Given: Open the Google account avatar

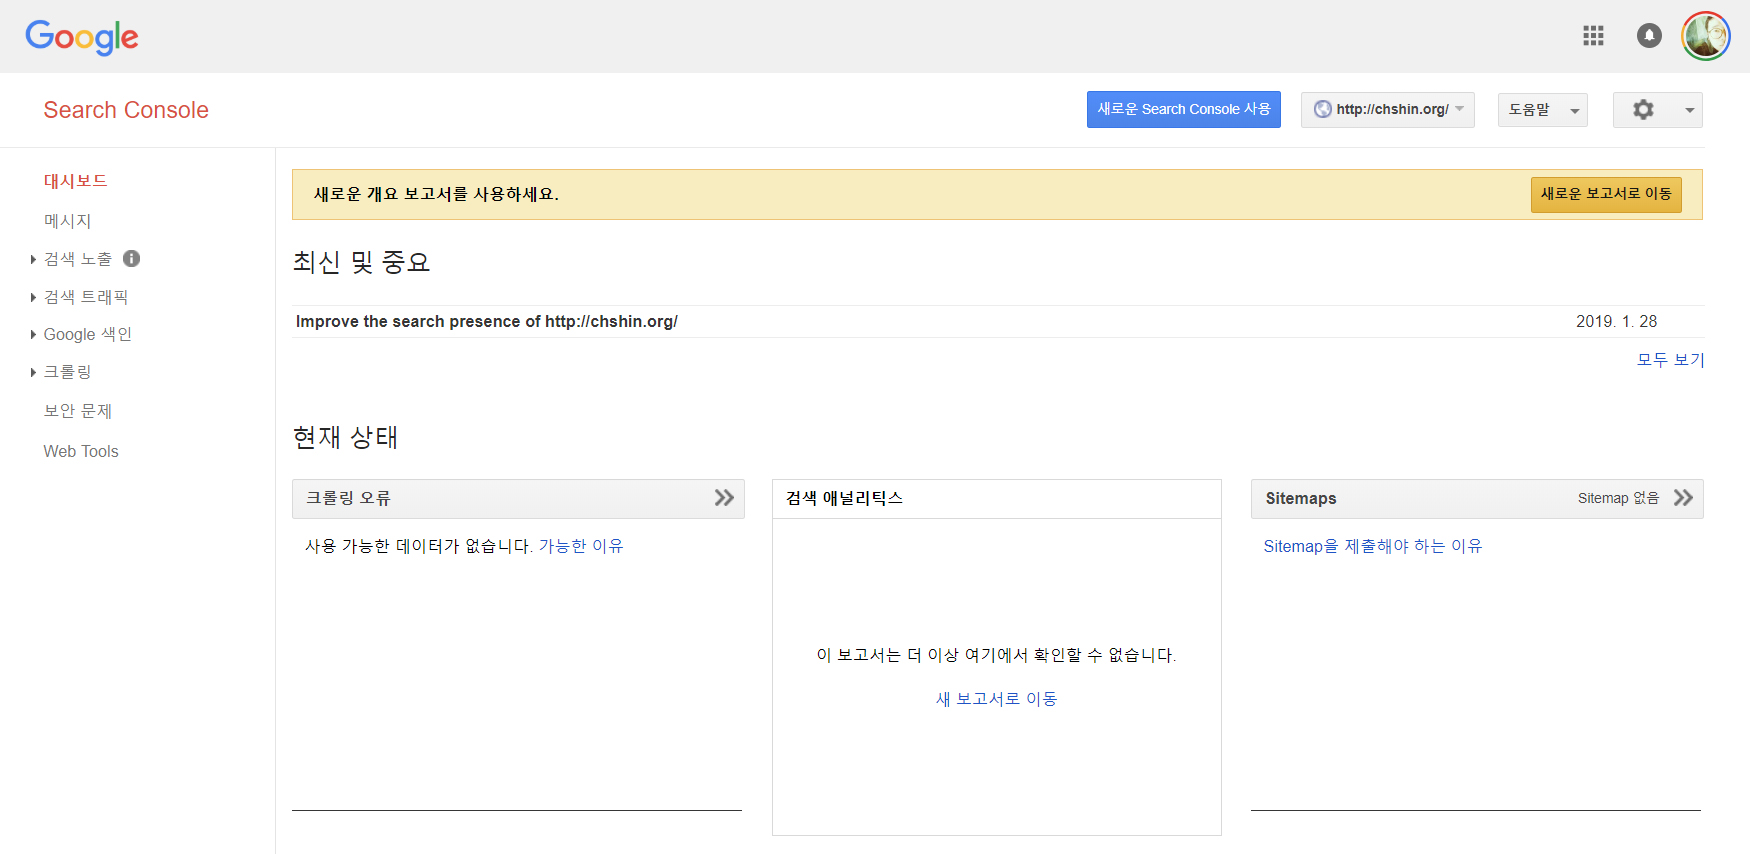Looking at the screenshot, I should coord(1706,36).
